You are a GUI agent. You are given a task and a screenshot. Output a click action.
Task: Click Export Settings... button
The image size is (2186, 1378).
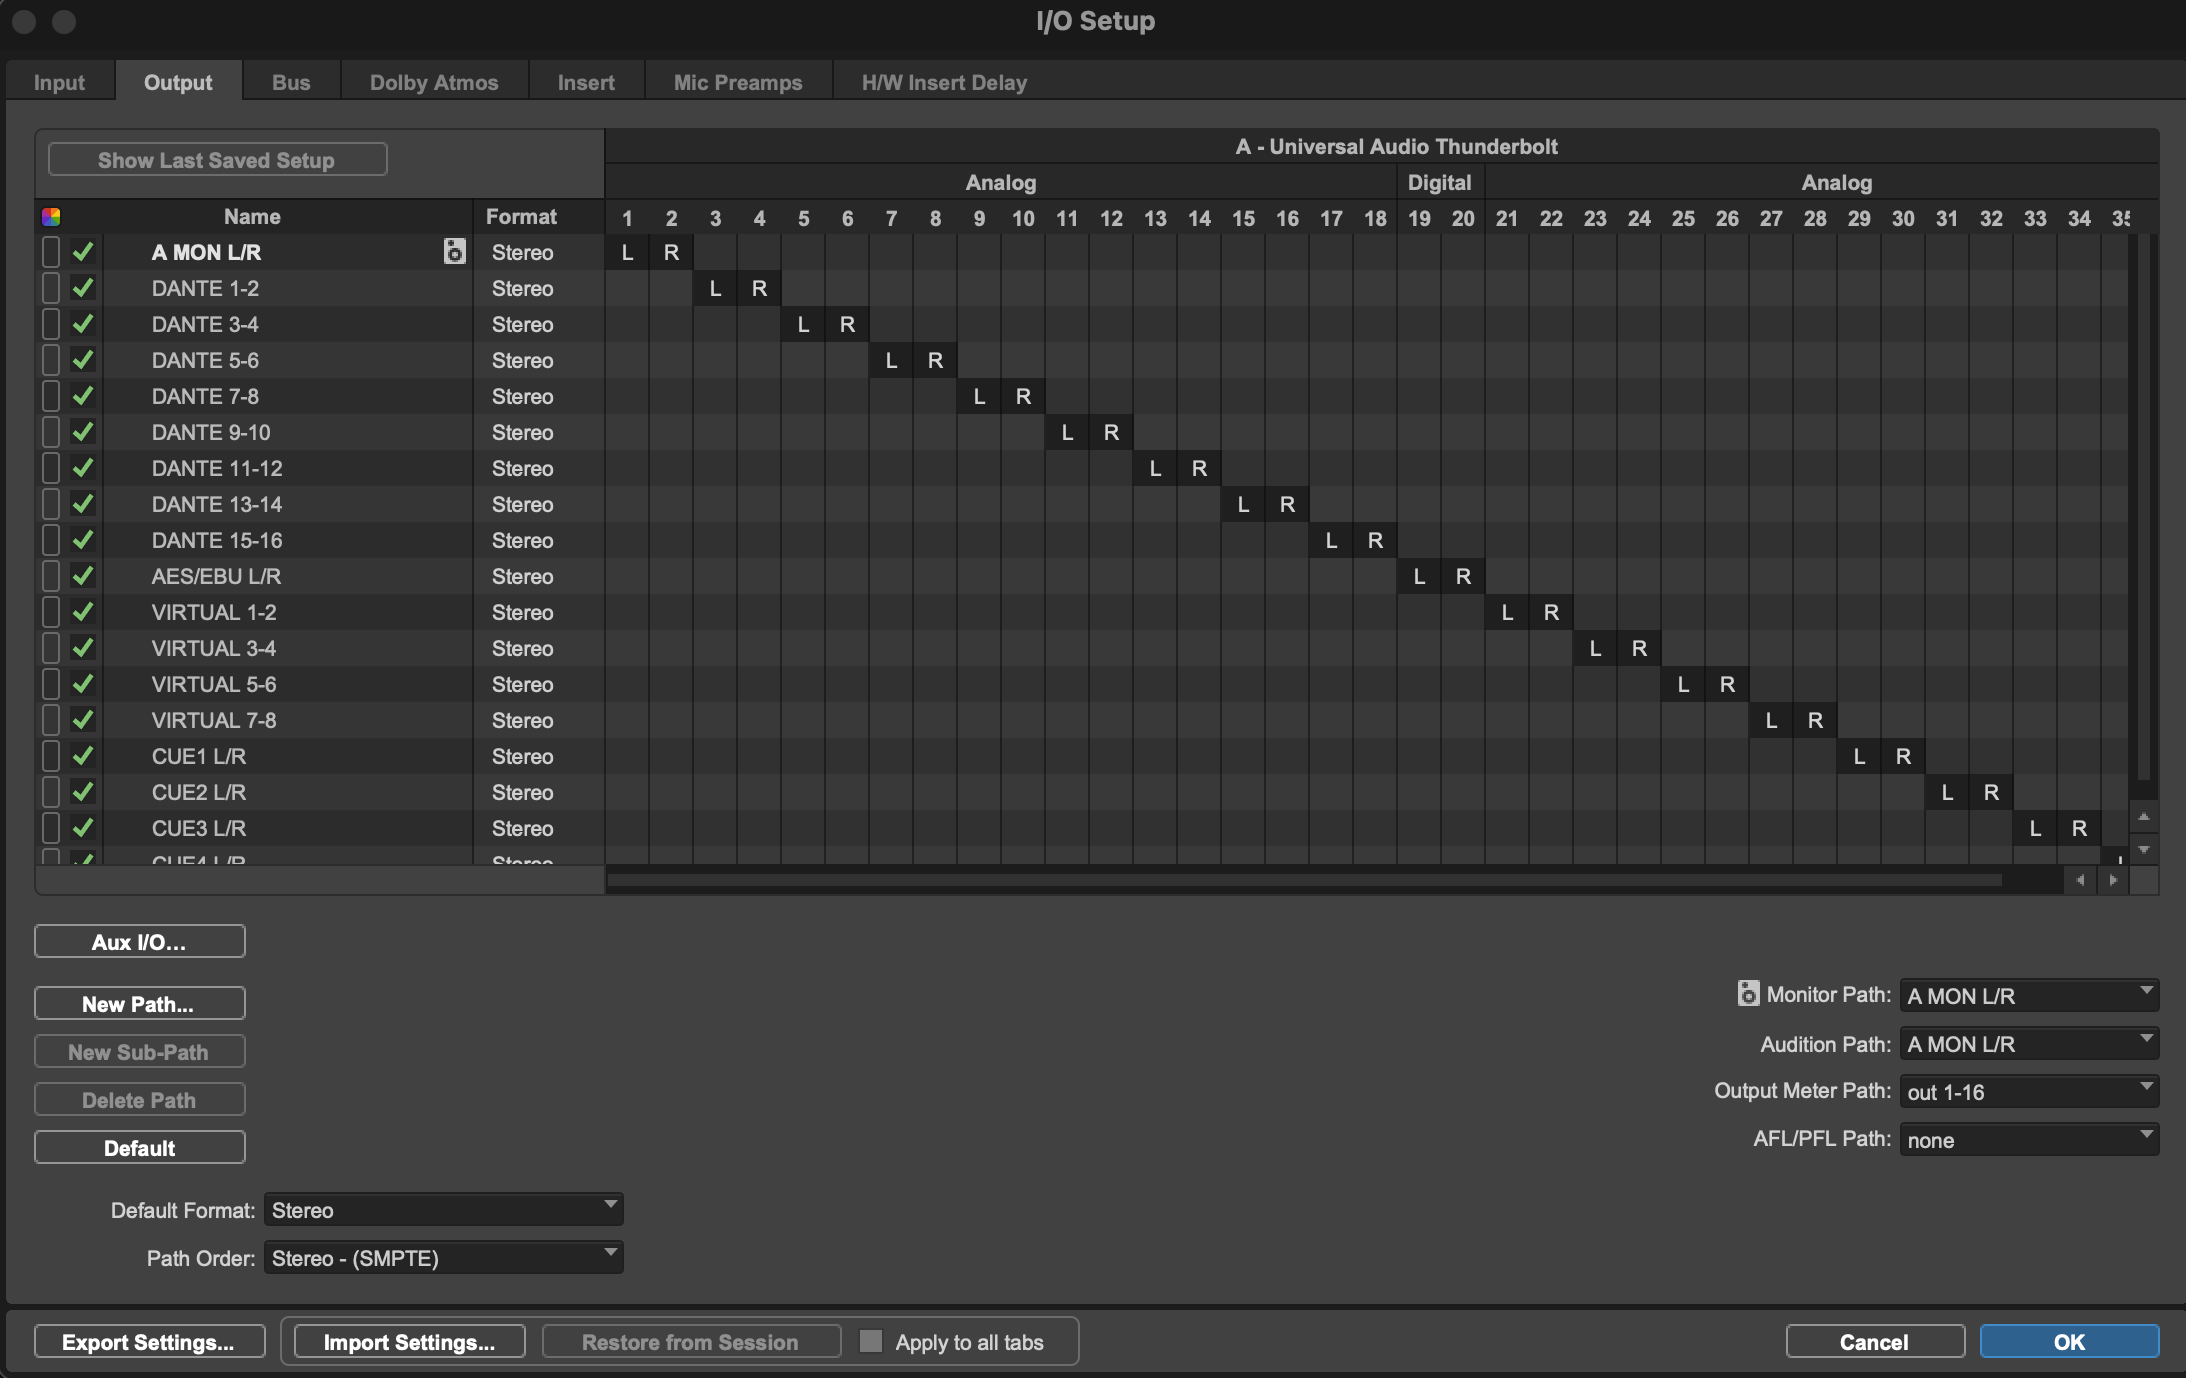pyautogui.click(x=149, y=1342)
